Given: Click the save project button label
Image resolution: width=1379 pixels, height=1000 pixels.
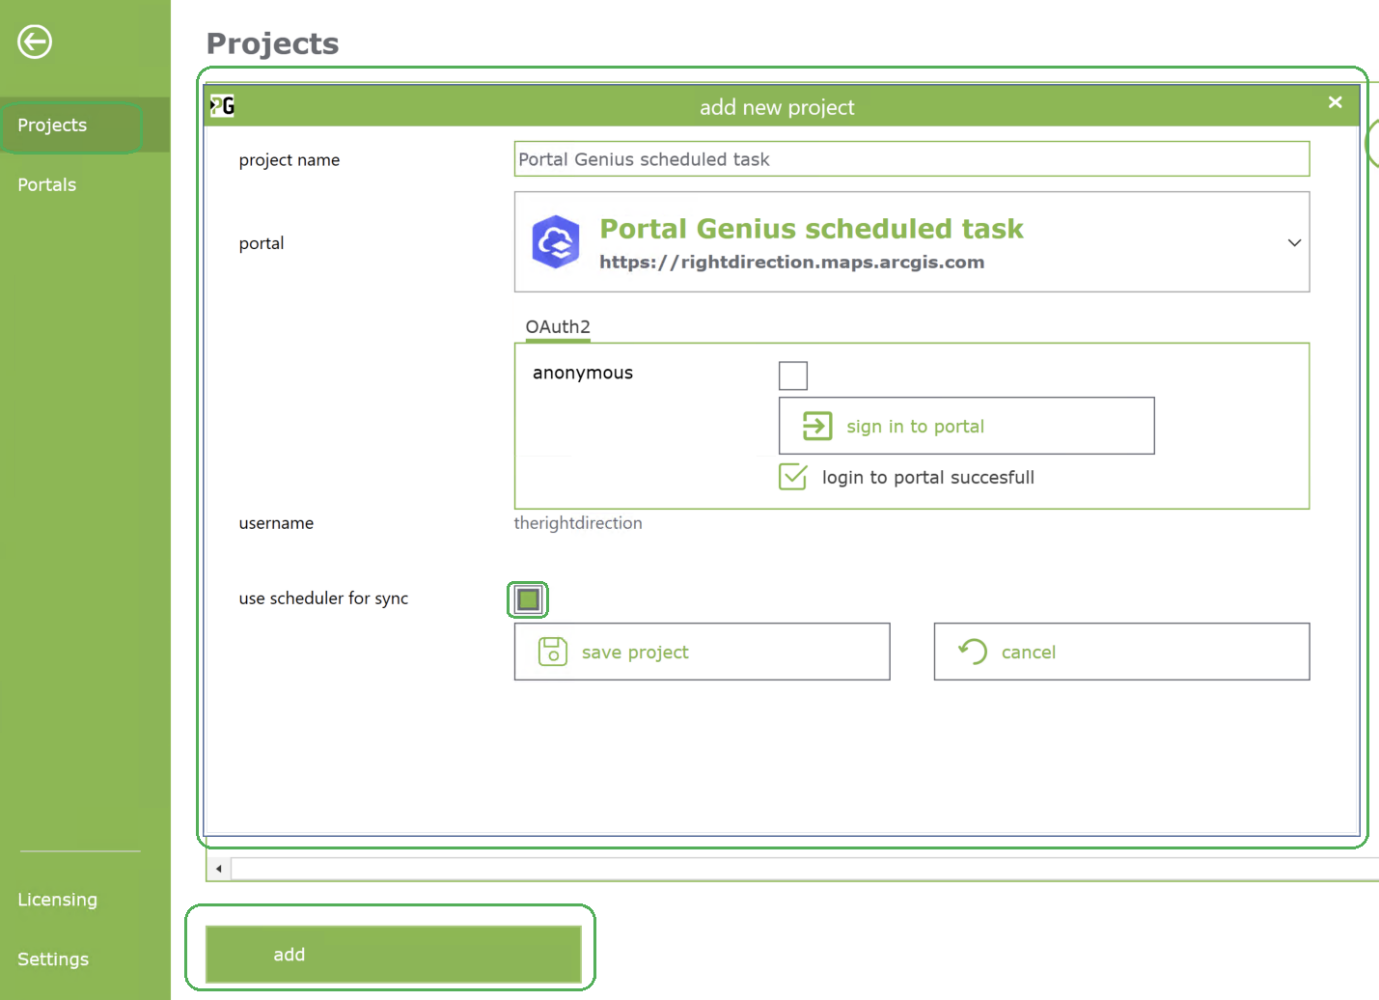Looking at the screenshot, I should pyautogui.click(x=635, y=652).
